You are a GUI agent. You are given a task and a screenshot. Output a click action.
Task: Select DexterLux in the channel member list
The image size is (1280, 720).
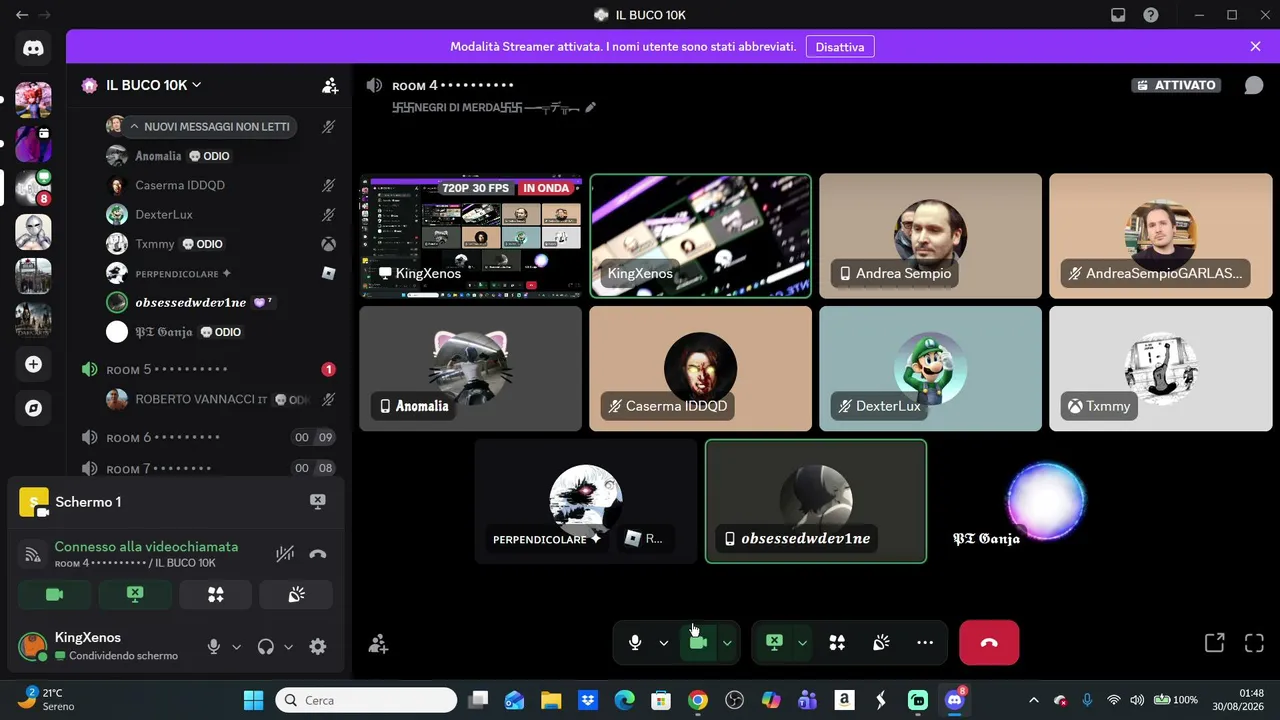click(221, 215)
